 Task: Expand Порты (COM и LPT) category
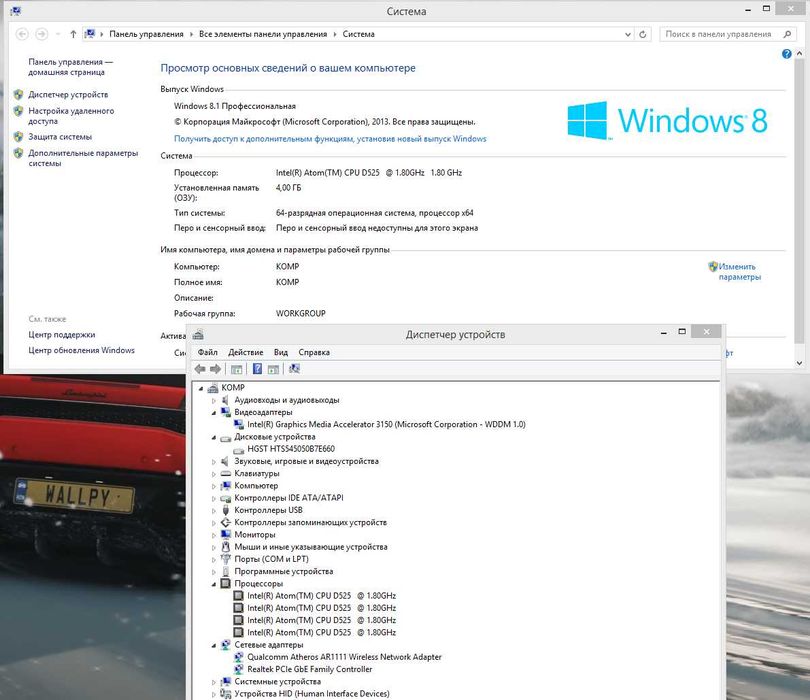pyautogui.click(x=214, y=559)
